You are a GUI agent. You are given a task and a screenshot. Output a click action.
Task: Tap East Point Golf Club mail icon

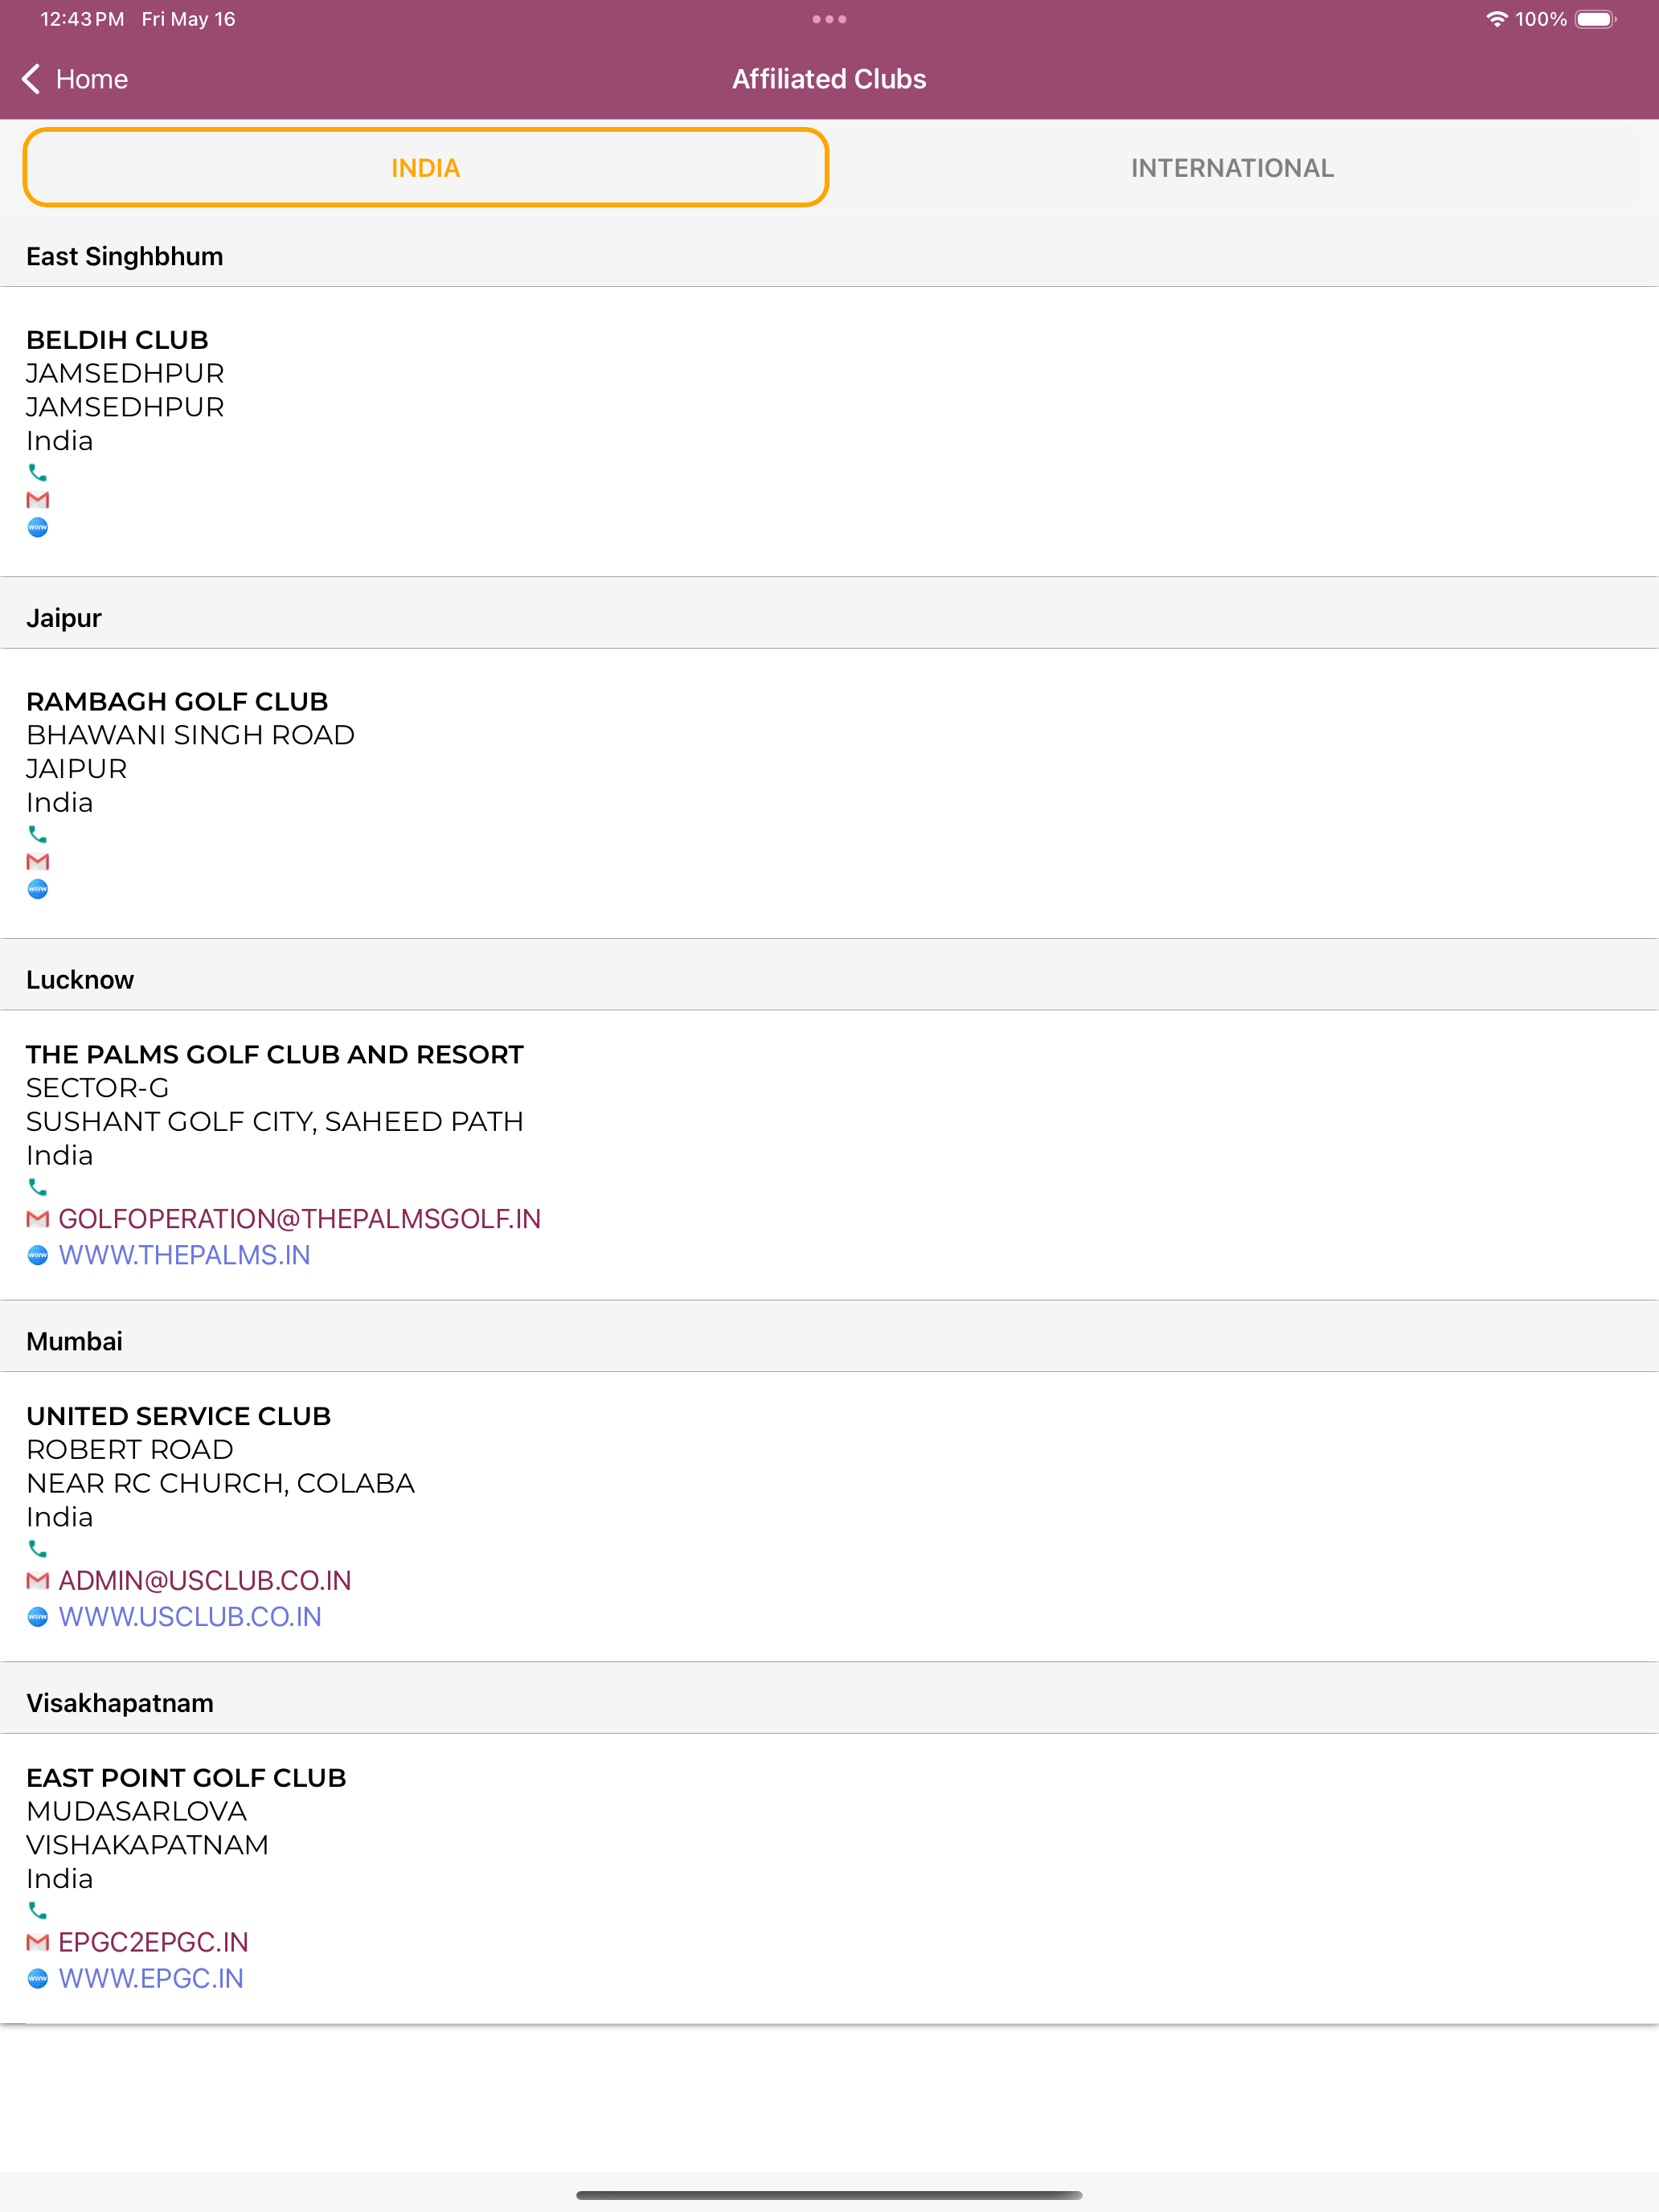pyautogui.click(x=38, y=1943)
